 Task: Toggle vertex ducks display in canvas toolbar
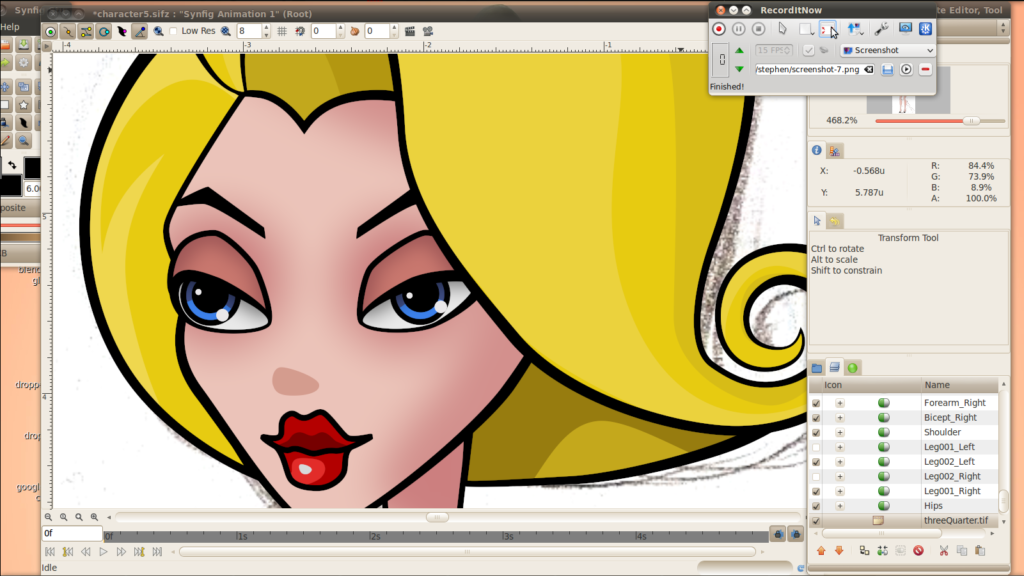point(68,31)
